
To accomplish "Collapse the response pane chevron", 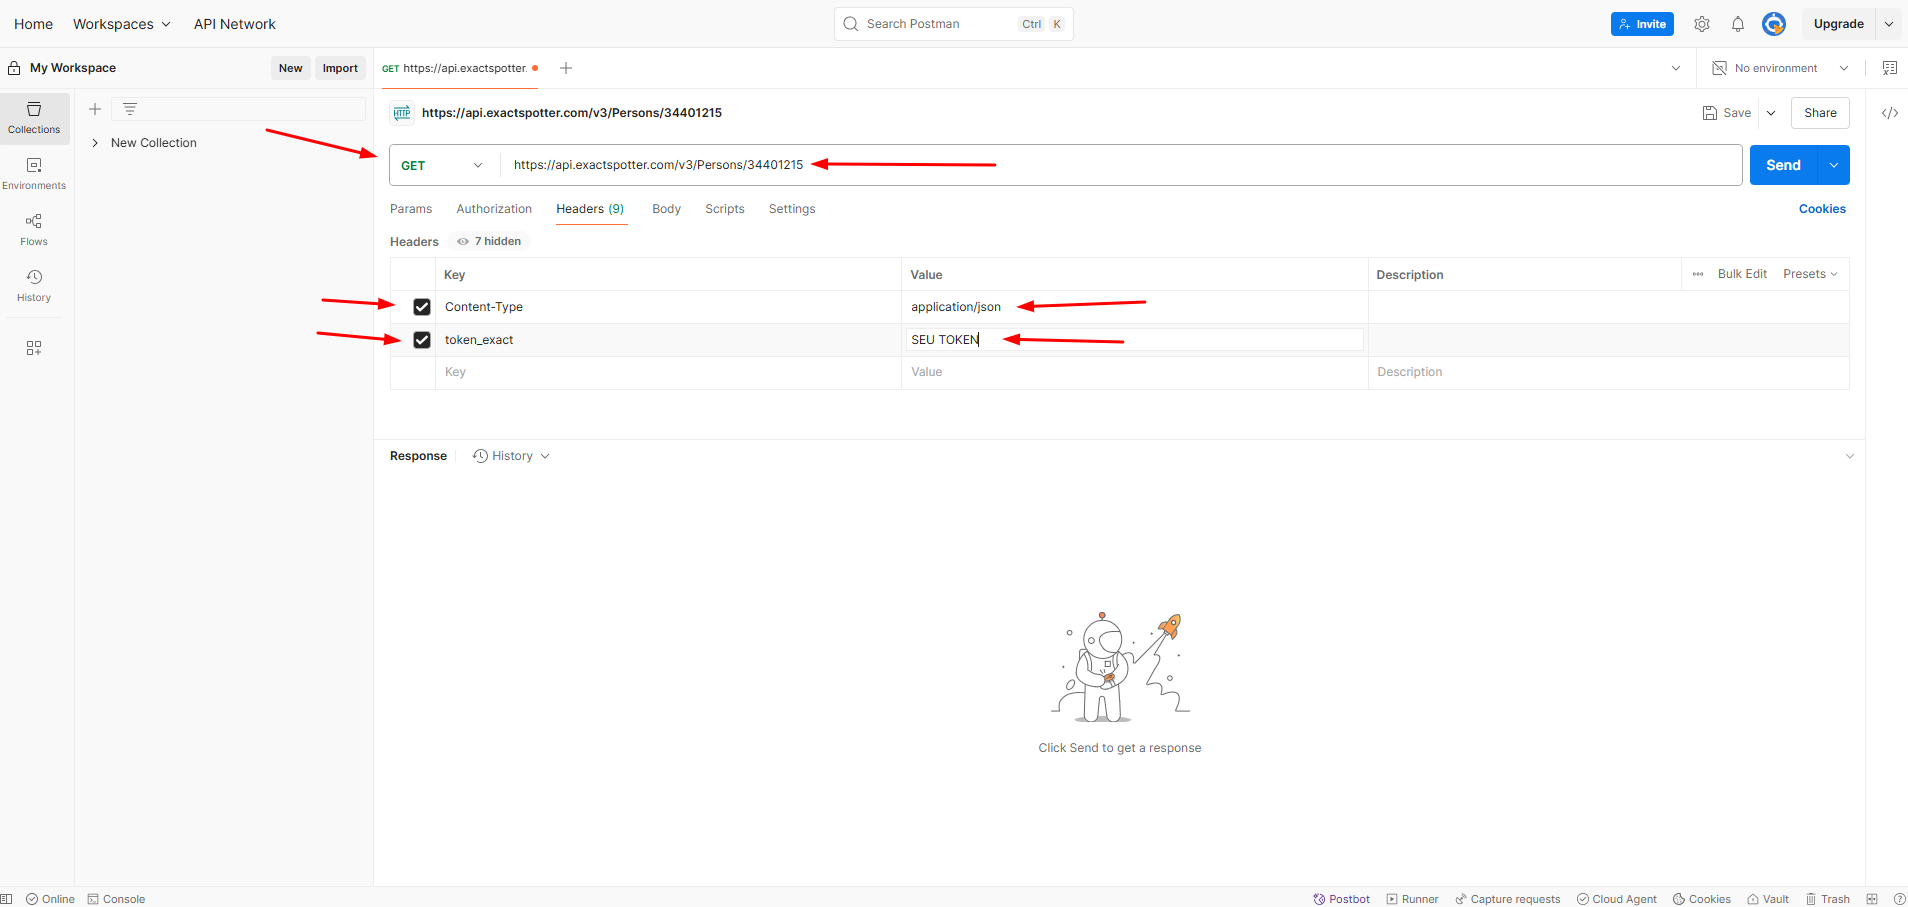I will [x=1850, y=456].
